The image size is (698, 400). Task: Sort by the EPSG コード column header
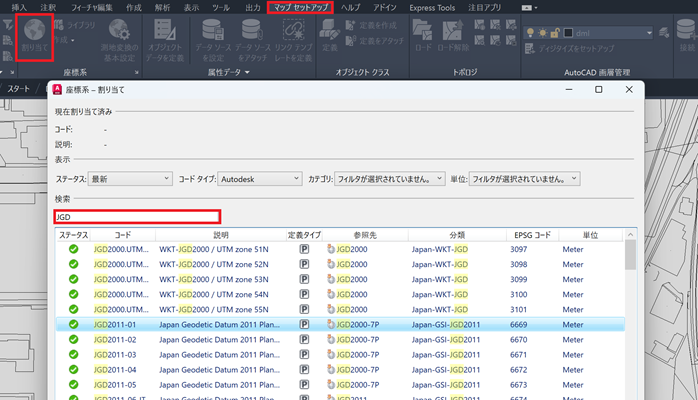532,235
